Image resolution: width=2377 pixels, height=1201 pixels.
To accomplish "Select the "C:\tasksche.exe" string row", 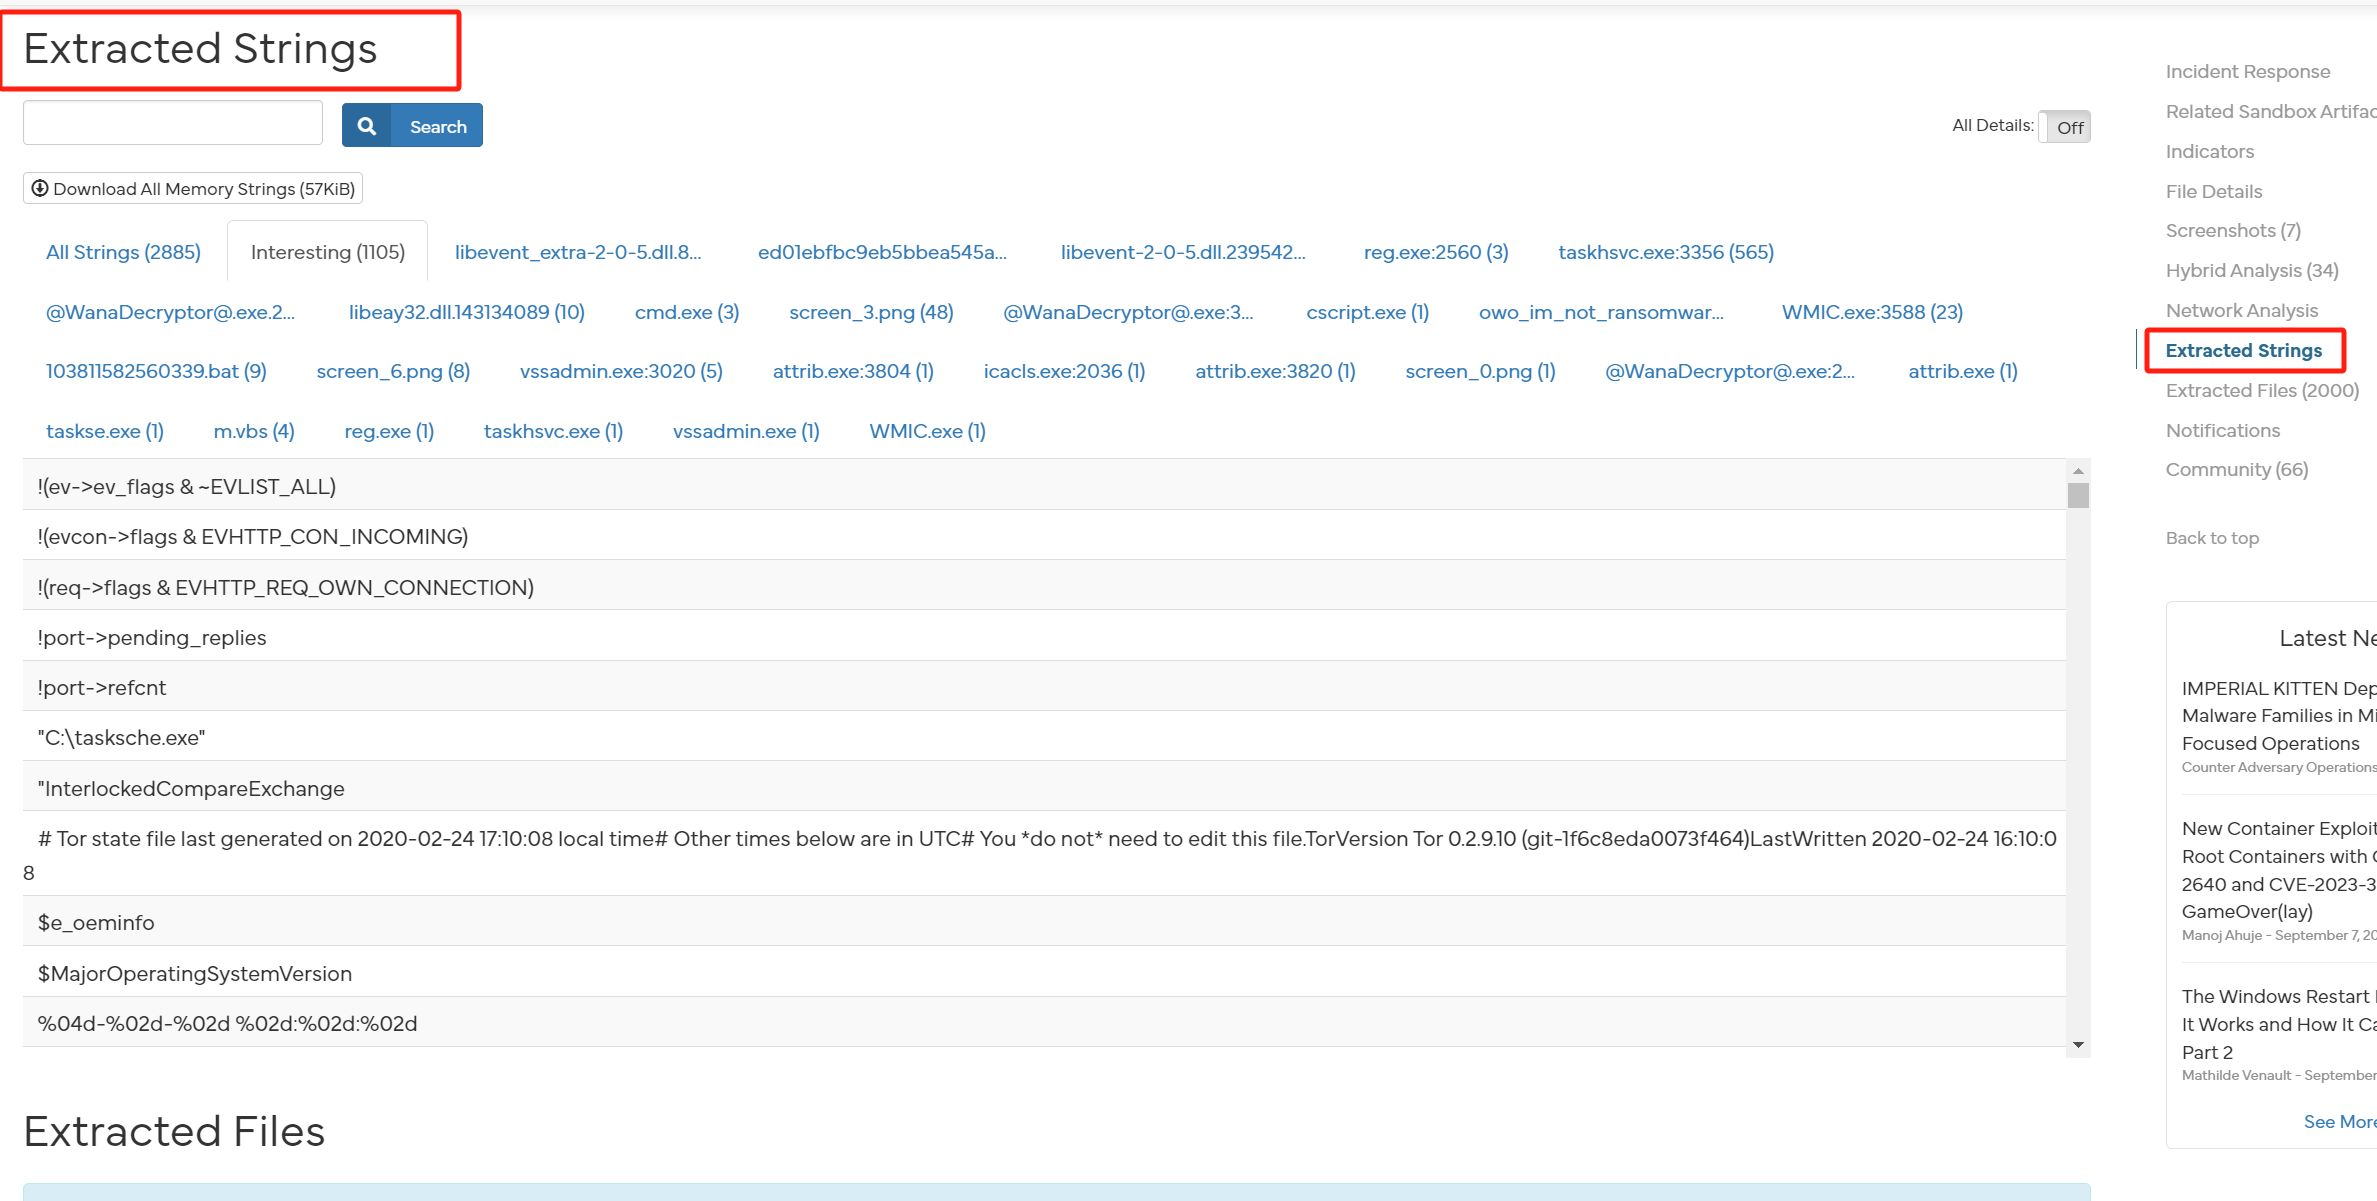I will tap(1044, 736).
